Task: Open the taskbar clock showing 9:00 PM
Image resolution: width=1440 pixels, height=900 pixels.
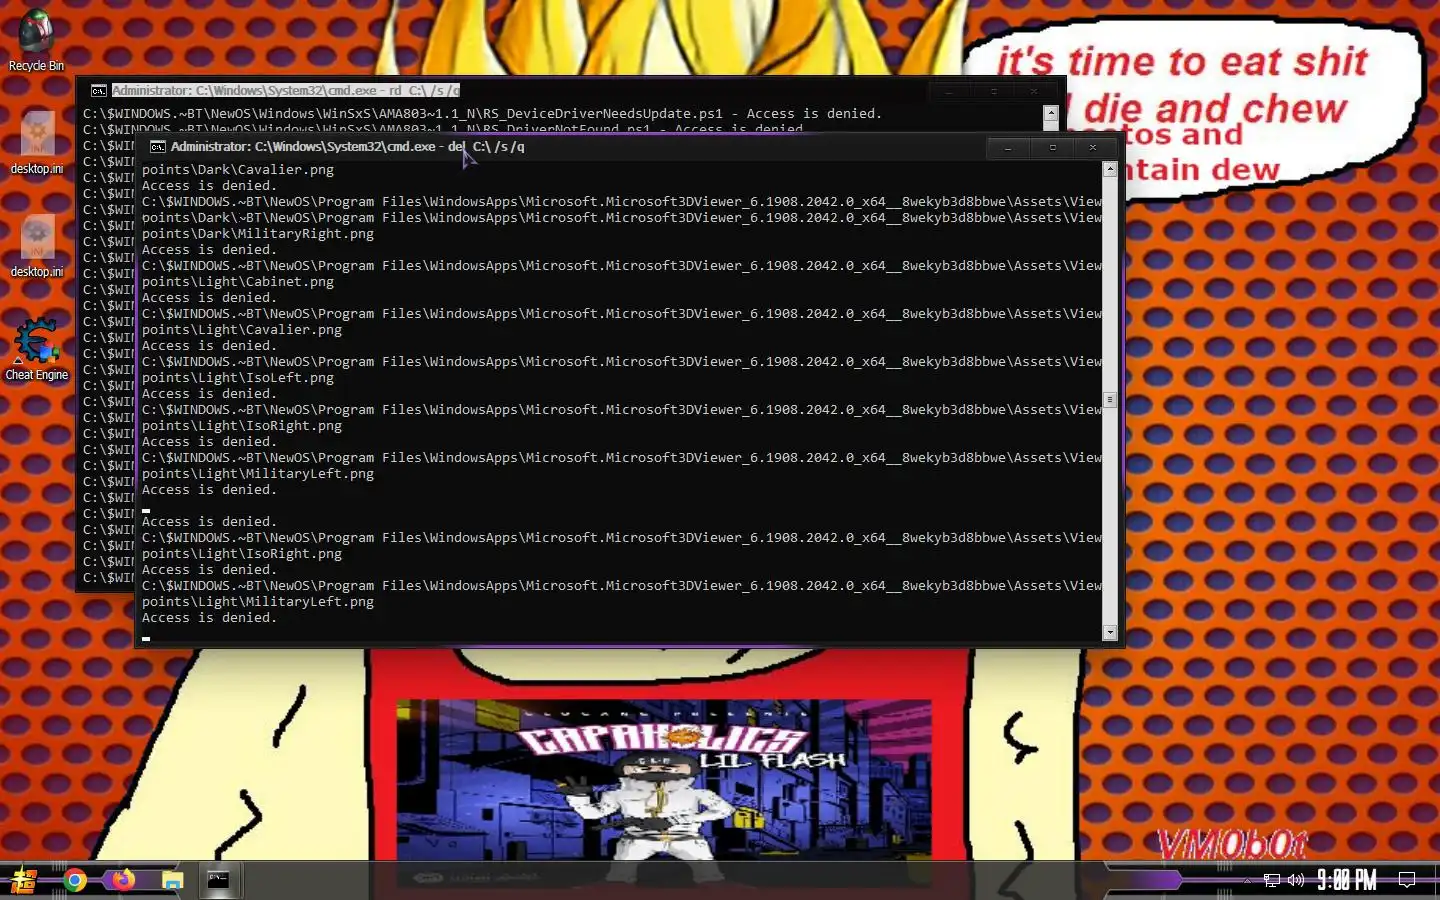Action: tap(1347, 881)
